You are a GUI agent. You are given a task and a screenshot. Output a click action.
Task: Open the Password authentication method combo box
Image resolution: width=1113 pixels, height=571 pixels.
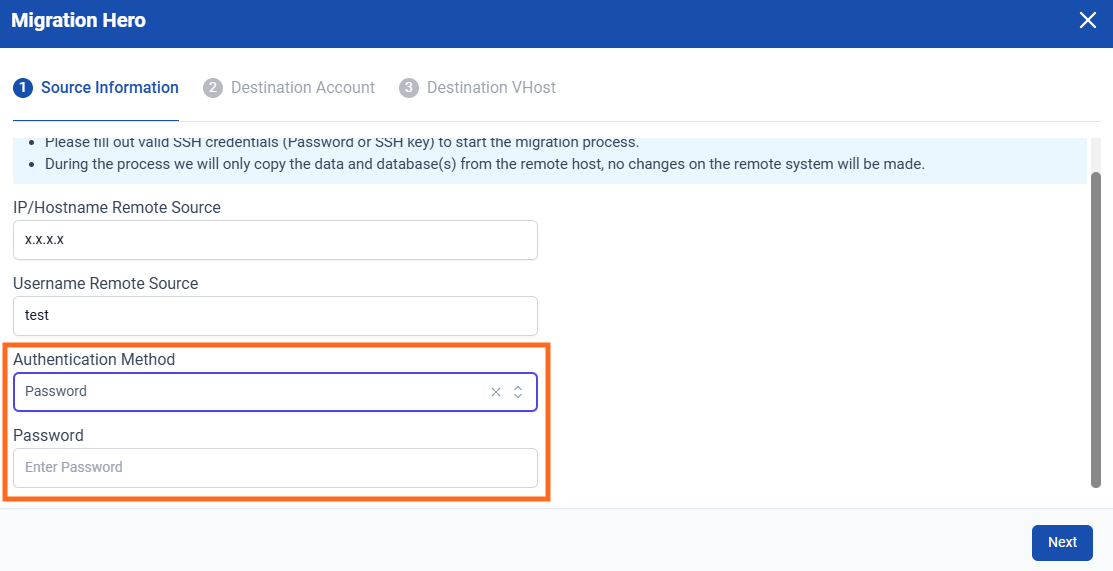(250, 392)
